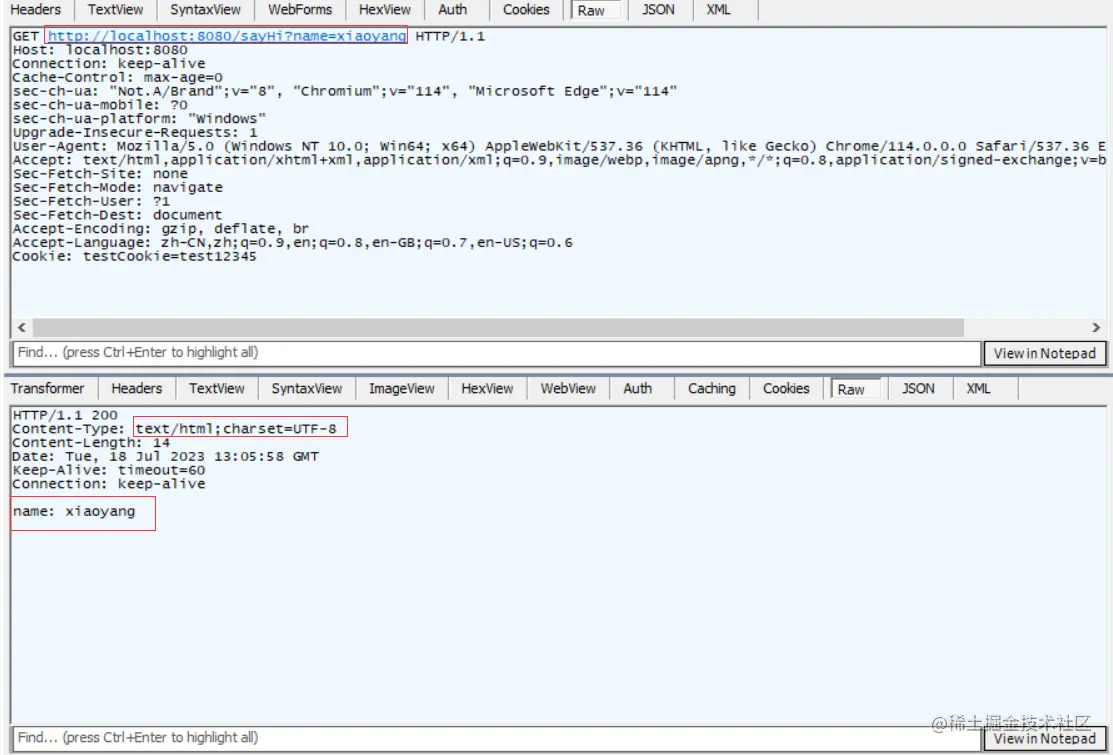The height and width of the screenshot is (755, 1113).
Task: Click the User-Agent header line
Action: [x=559, y=146]
